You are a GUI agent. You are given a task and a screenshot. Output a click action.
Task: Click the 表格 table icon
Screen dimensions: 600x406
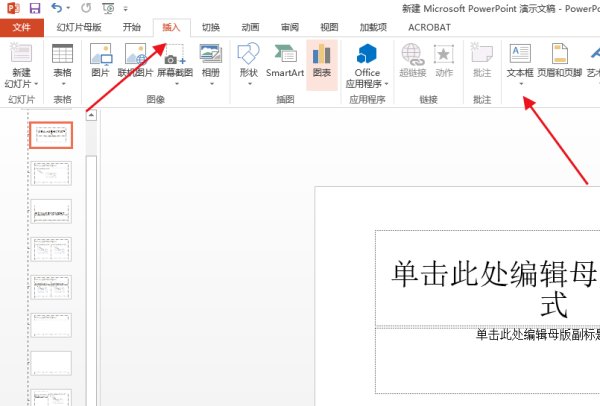62,54
